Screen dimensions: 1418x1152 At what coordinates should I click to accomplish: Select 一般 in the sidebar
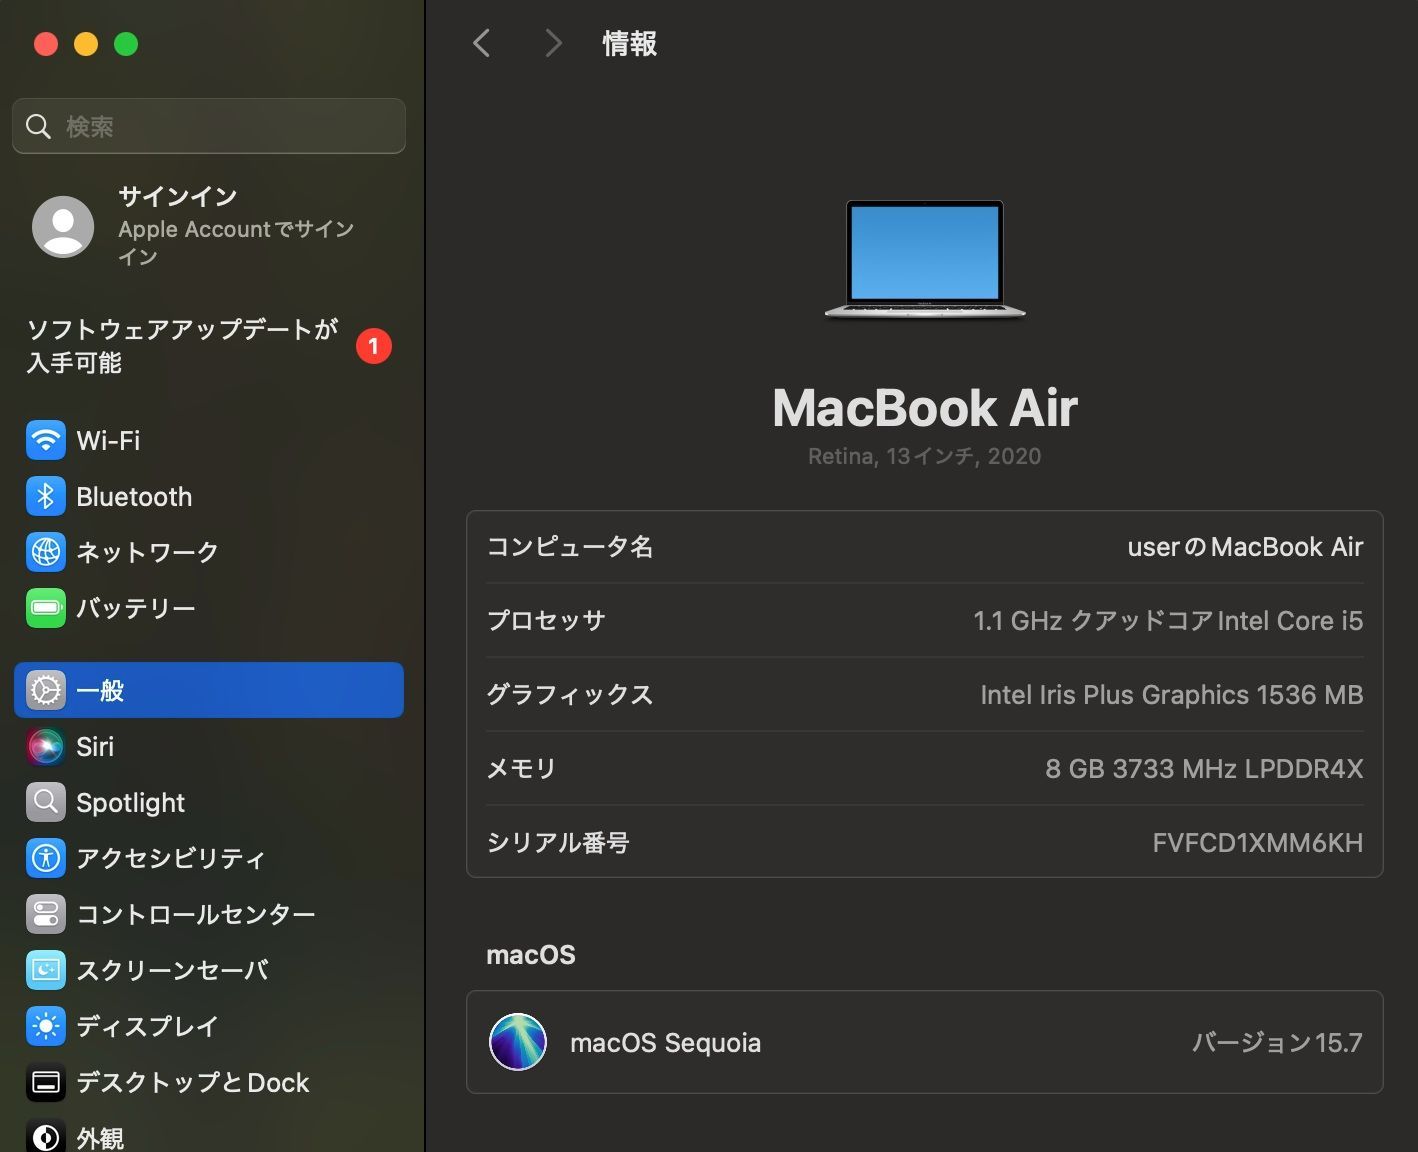point(208,690)
